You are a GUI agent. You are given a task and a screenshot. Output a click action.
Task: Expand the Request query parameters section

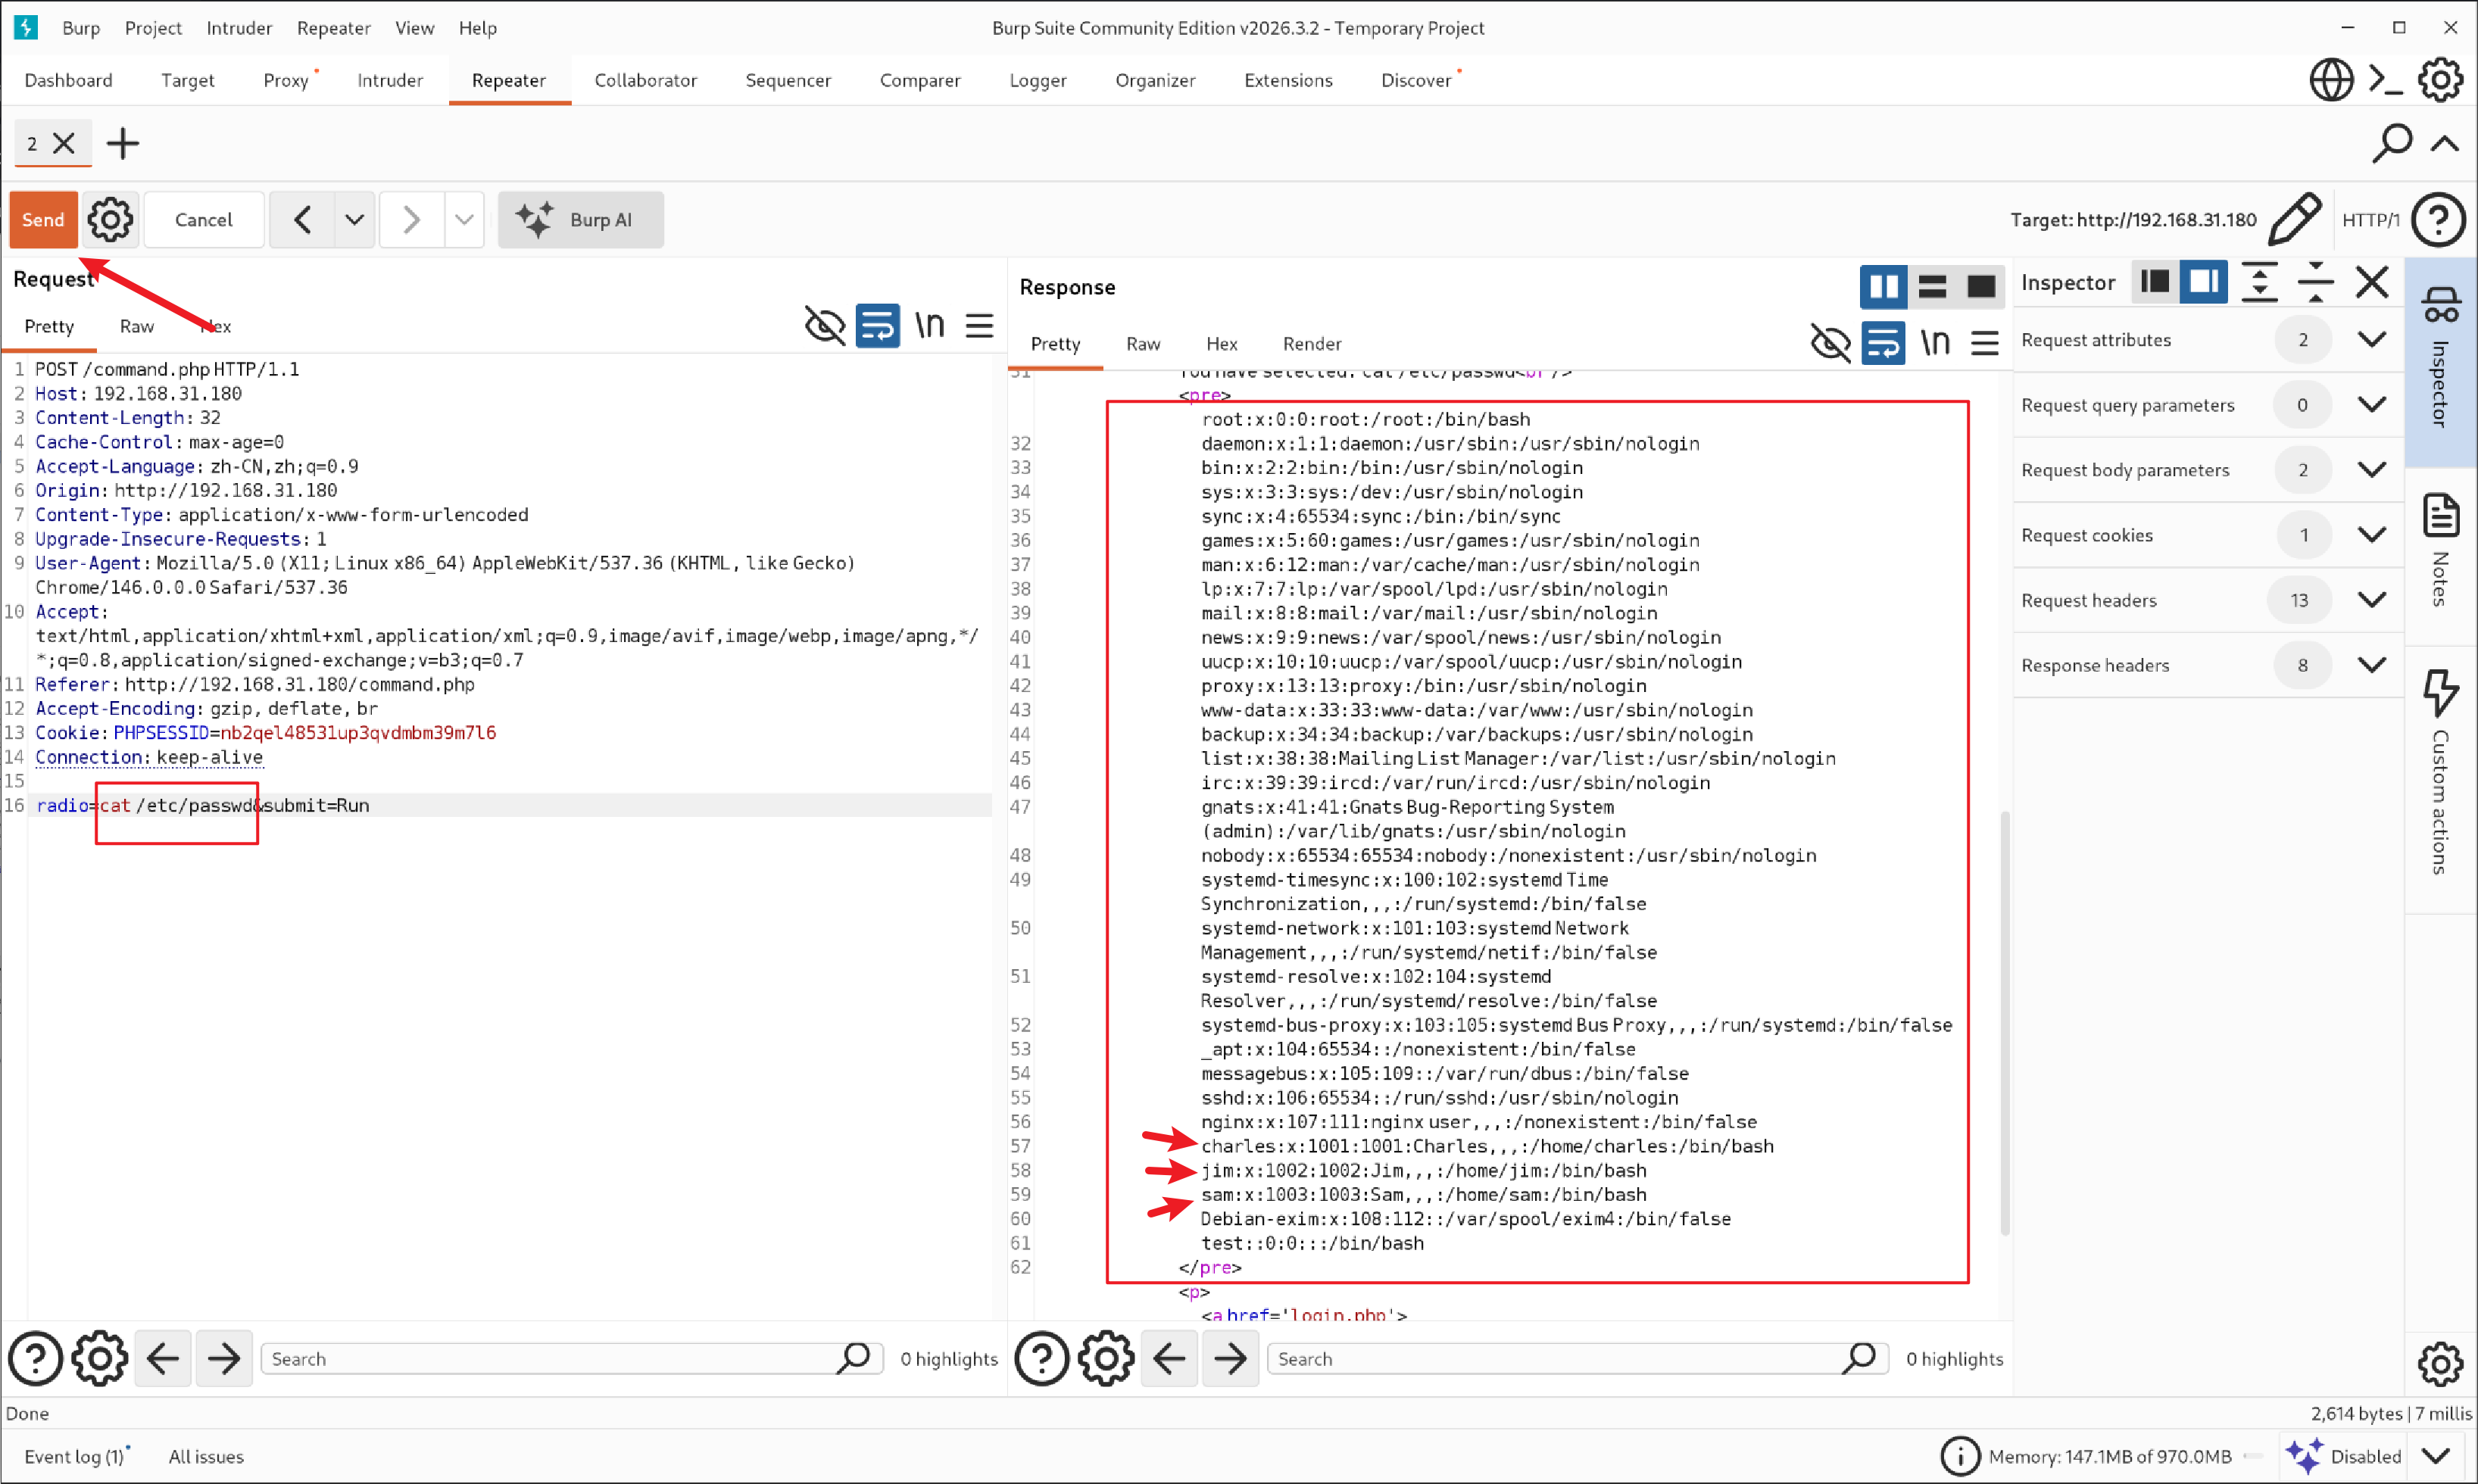(x=2372, y=405)
